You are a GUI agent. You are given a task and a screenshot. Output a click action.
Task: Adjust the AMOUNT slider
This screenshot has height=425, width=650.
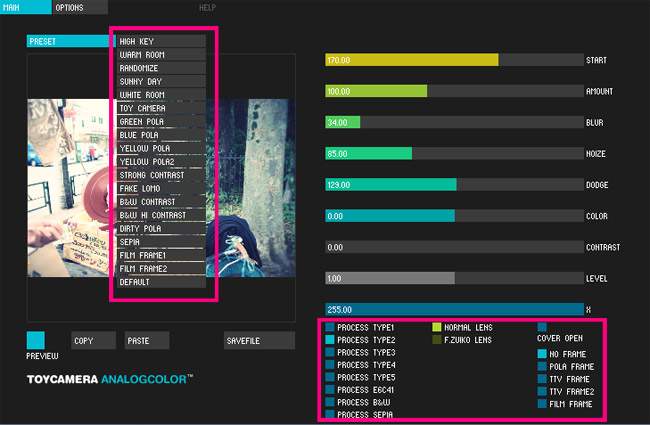pos(454,91)
